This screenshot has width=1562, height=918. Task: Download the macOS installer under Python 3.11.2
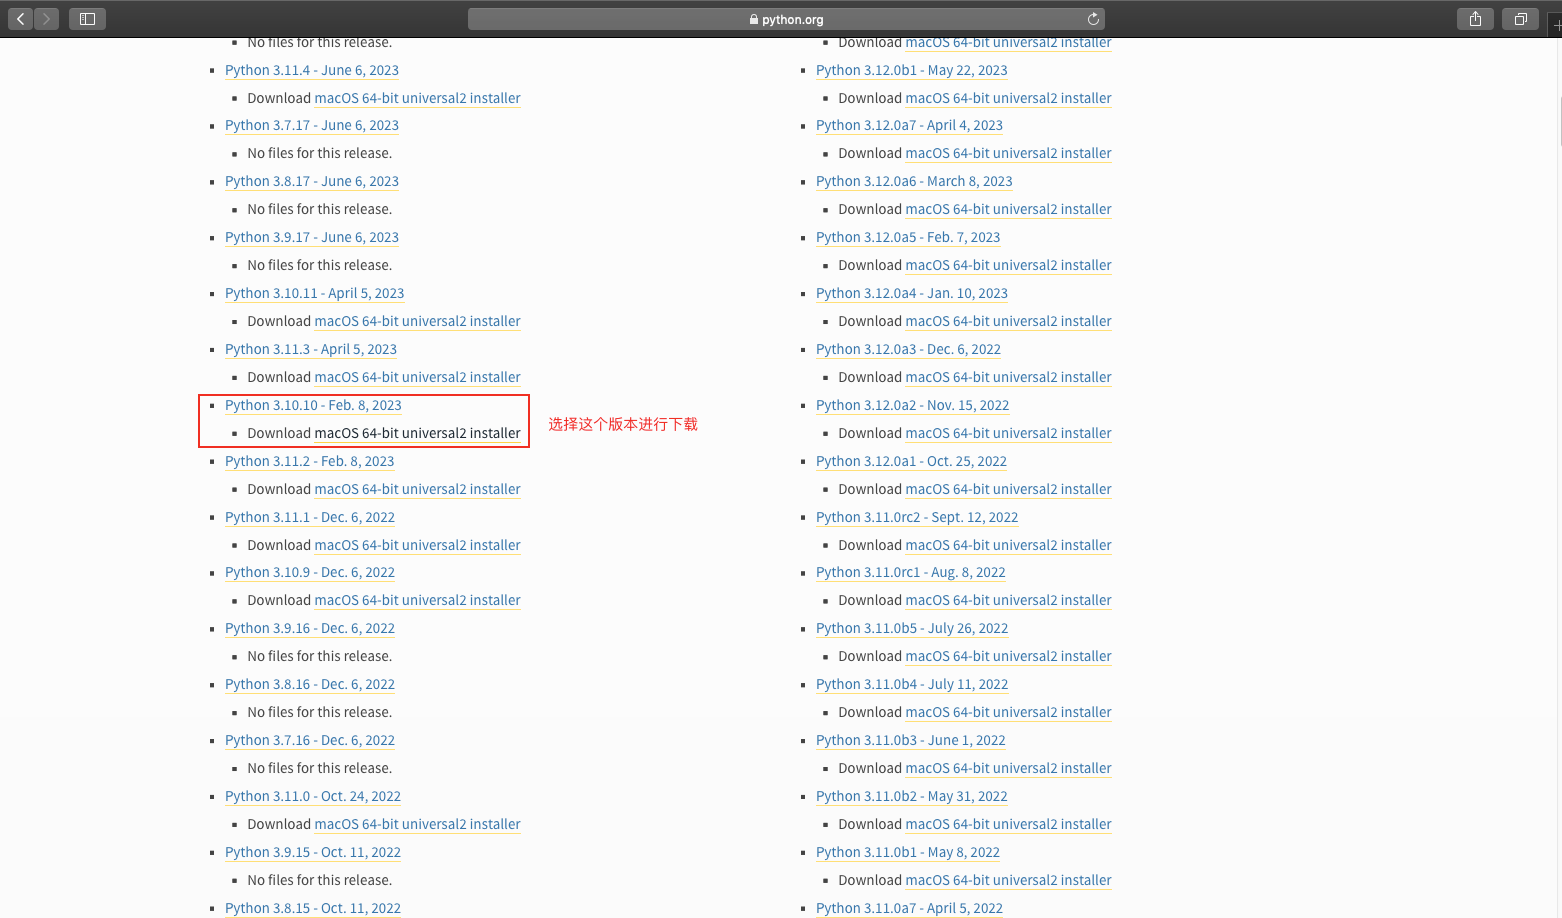point(417,489)
